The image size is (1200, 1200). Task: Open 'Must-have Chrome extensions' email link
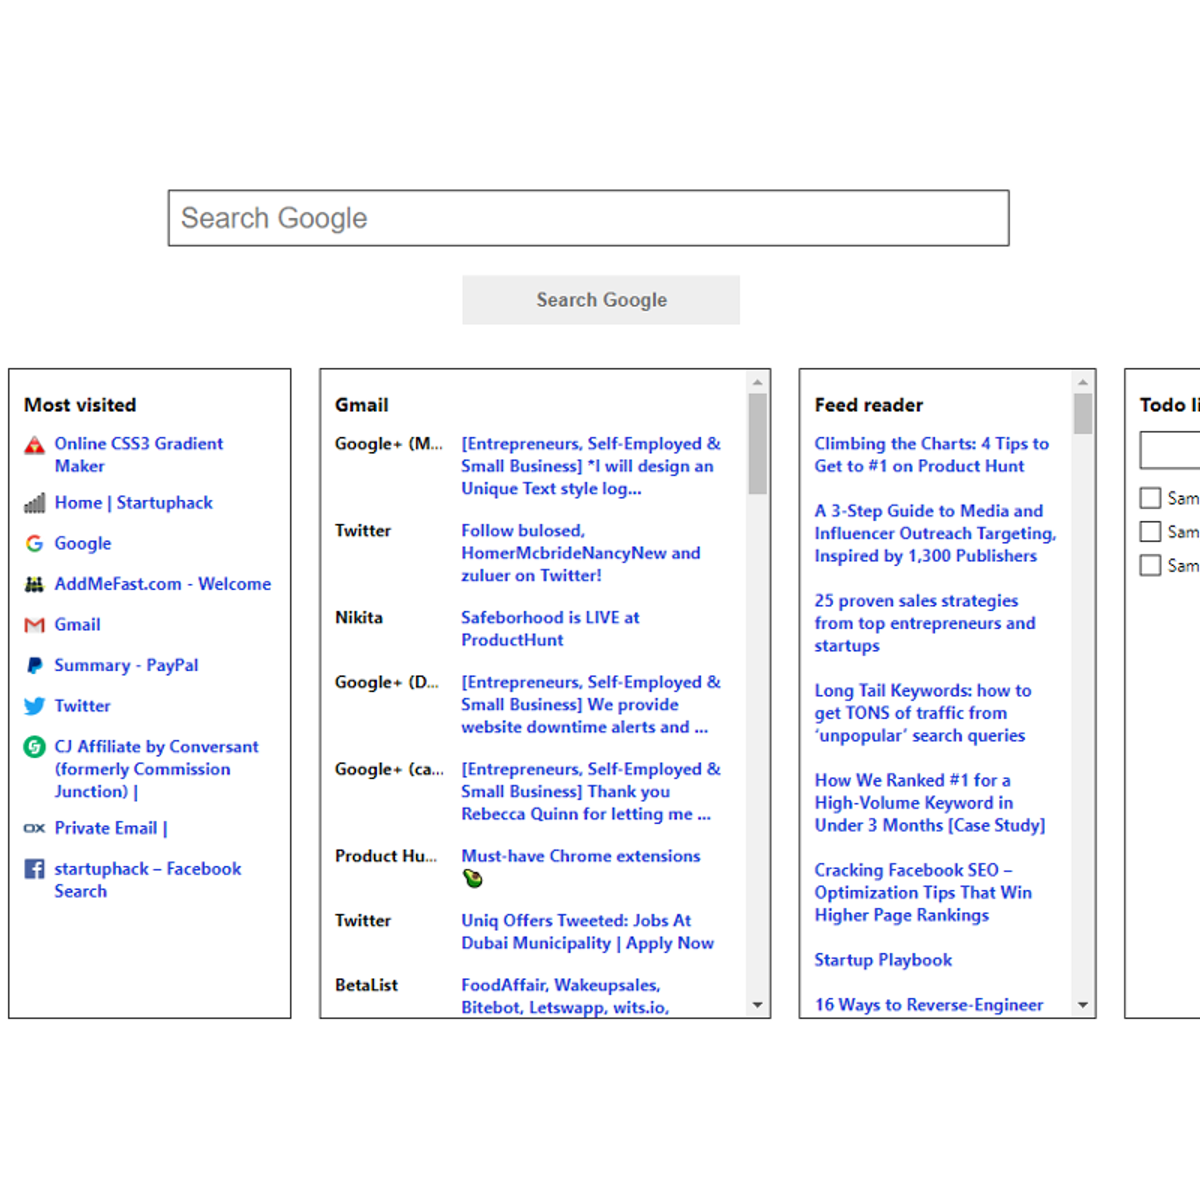[x=580, y=856]
